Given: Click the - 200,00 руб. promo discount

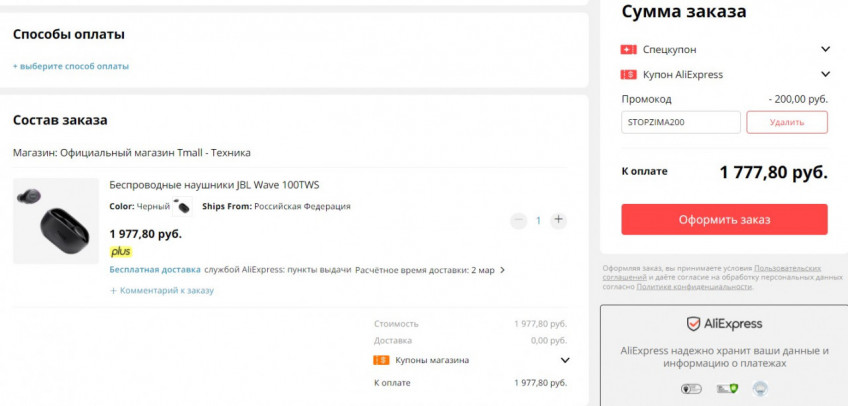Looking at the screenshot, I should point(798,100).
